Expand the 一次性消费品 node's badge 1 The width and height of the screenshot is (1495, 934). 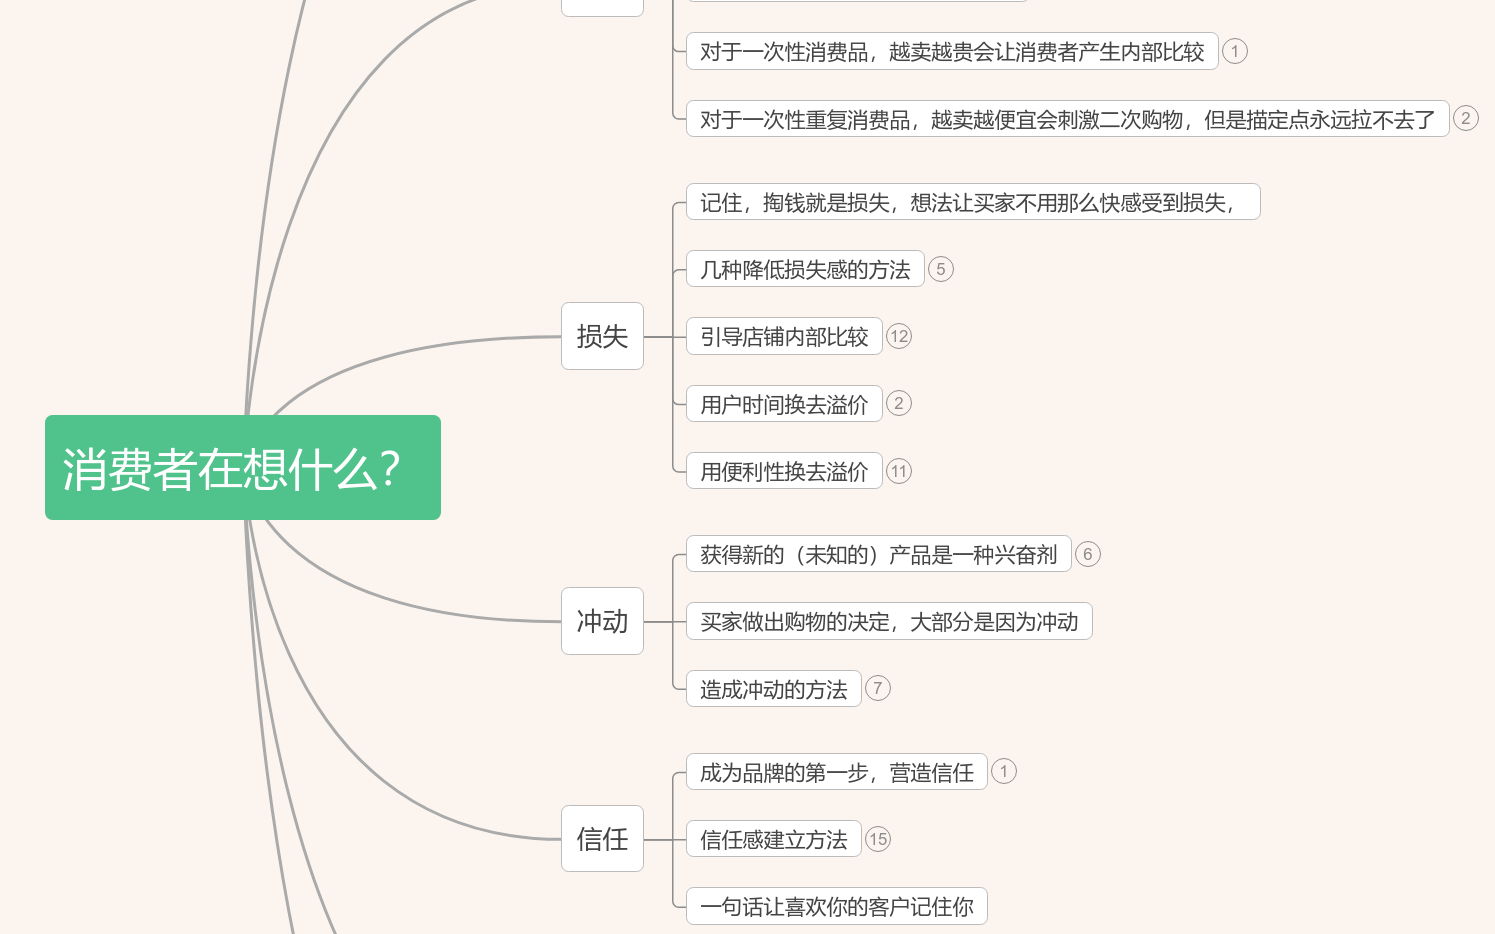(x=1235, y=51)
